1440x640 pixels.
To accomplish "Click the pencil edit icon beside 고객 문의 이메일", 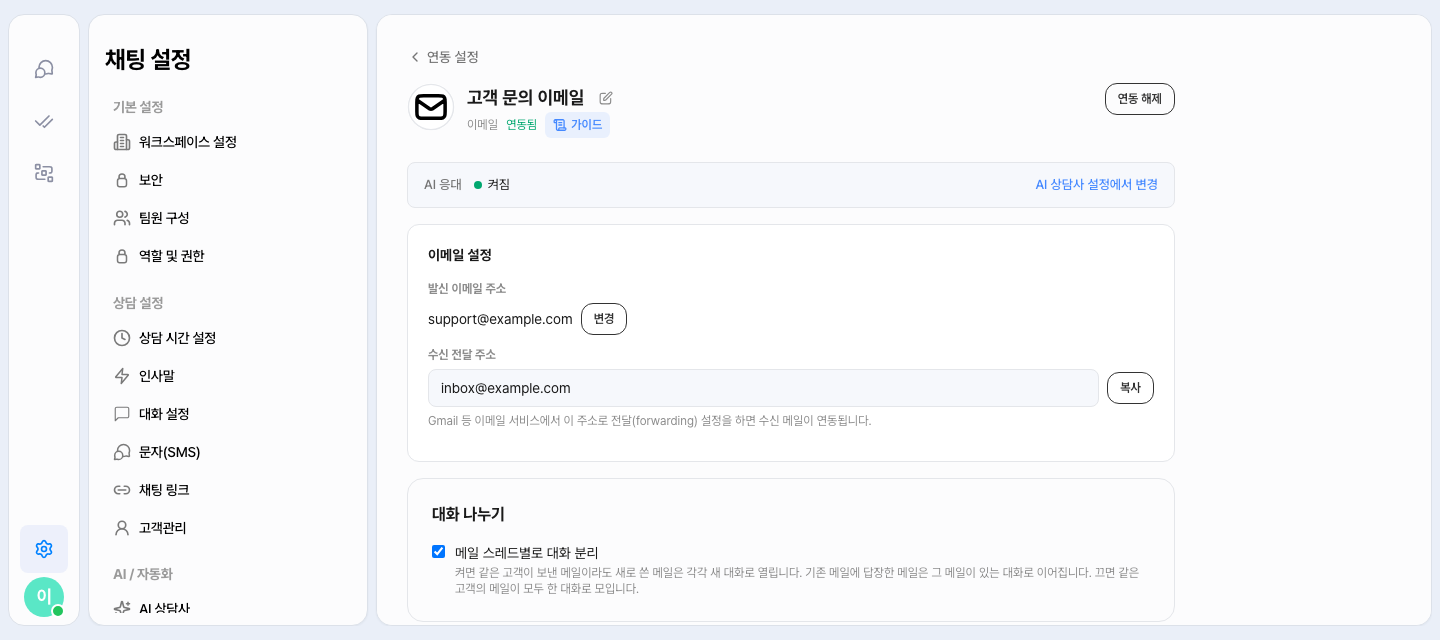I will (606, 98).
